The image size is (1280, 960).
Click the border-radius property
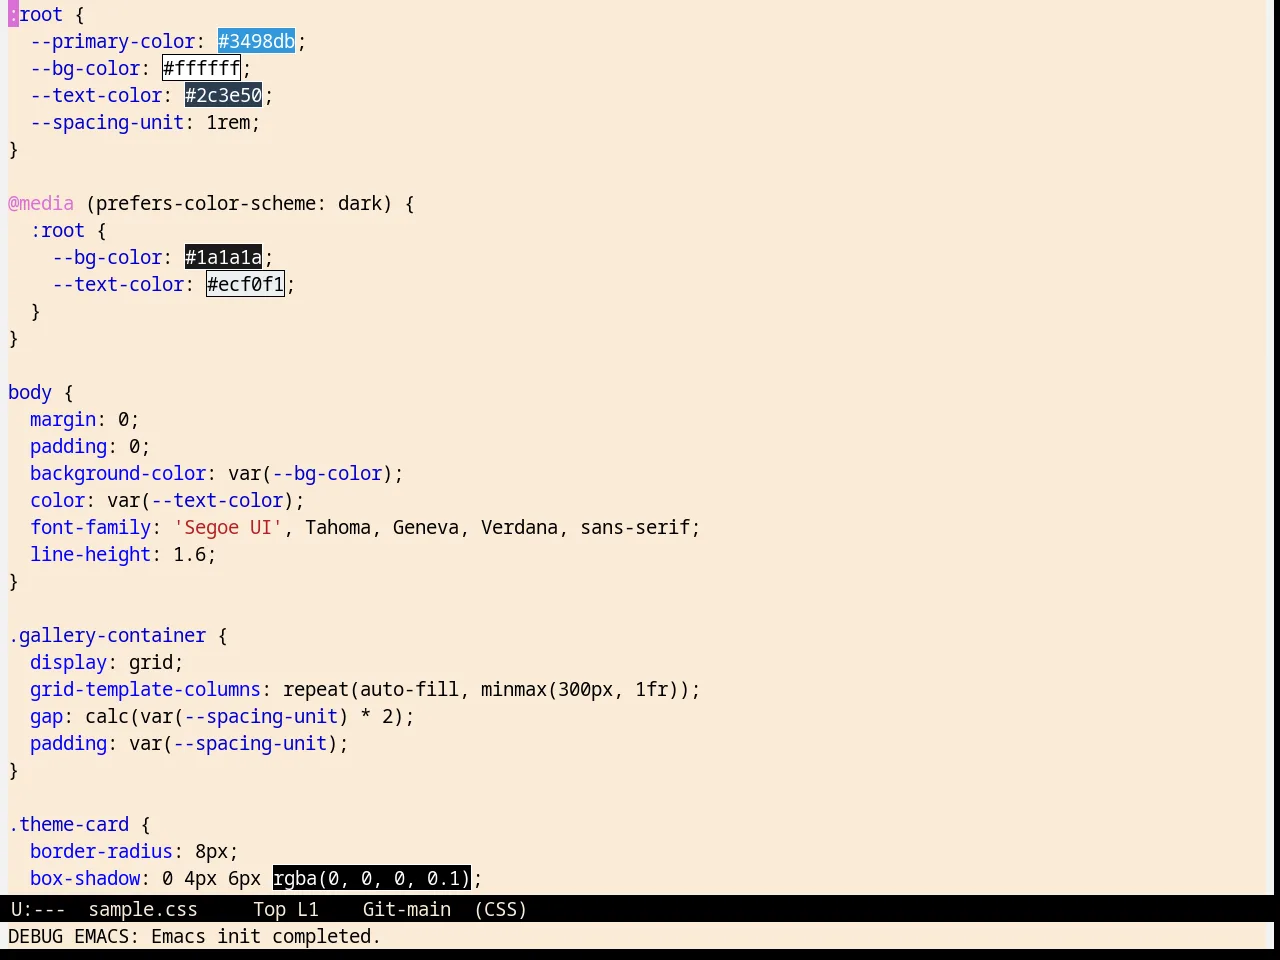point(102,851)
